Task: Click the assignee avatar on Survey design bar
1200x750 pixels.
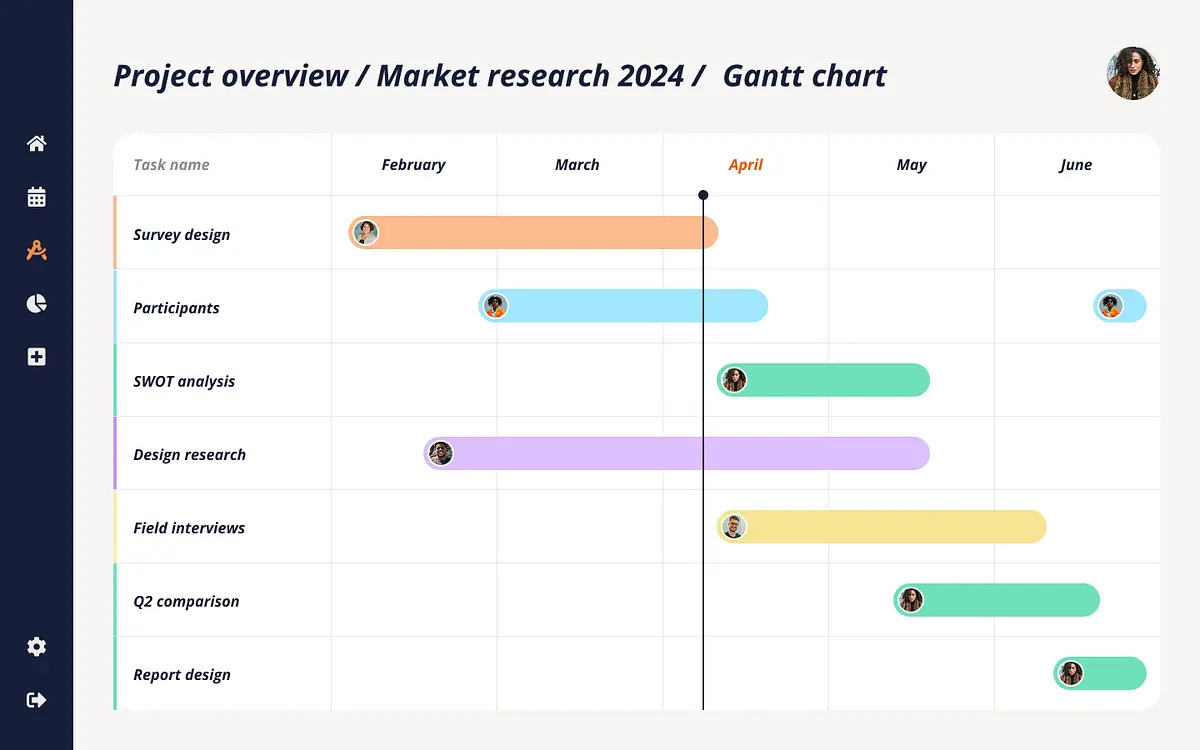Action: click(x=366, y=233)
